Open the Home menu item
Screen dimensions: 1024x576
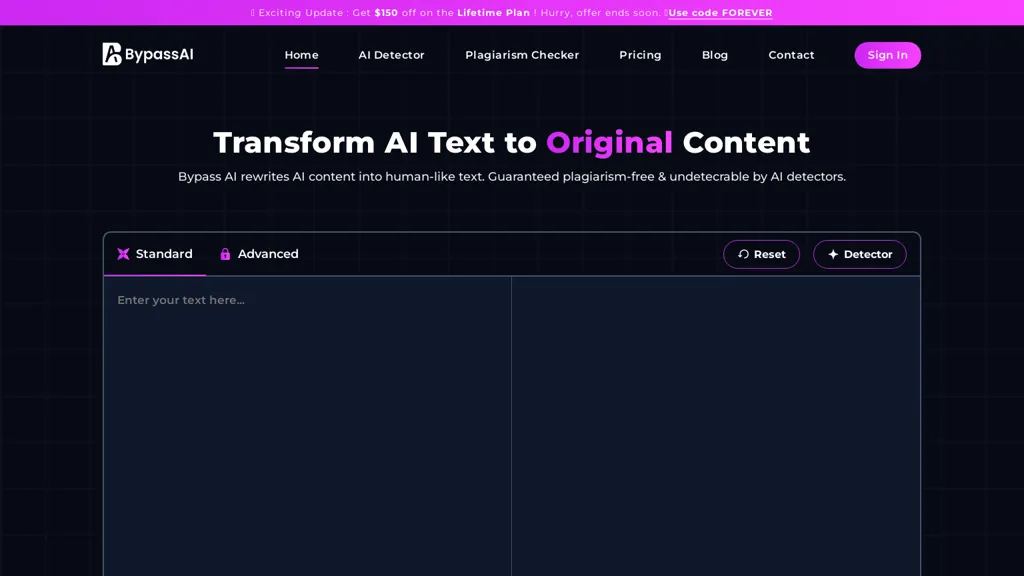(x=301, y=55)
